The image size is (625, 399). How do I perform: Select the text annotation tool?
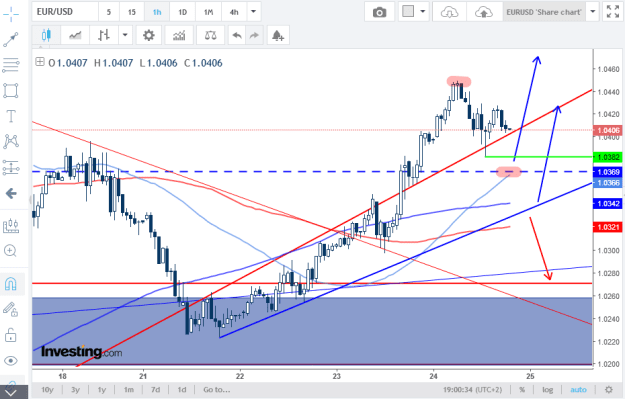click(x=11, y=116)
